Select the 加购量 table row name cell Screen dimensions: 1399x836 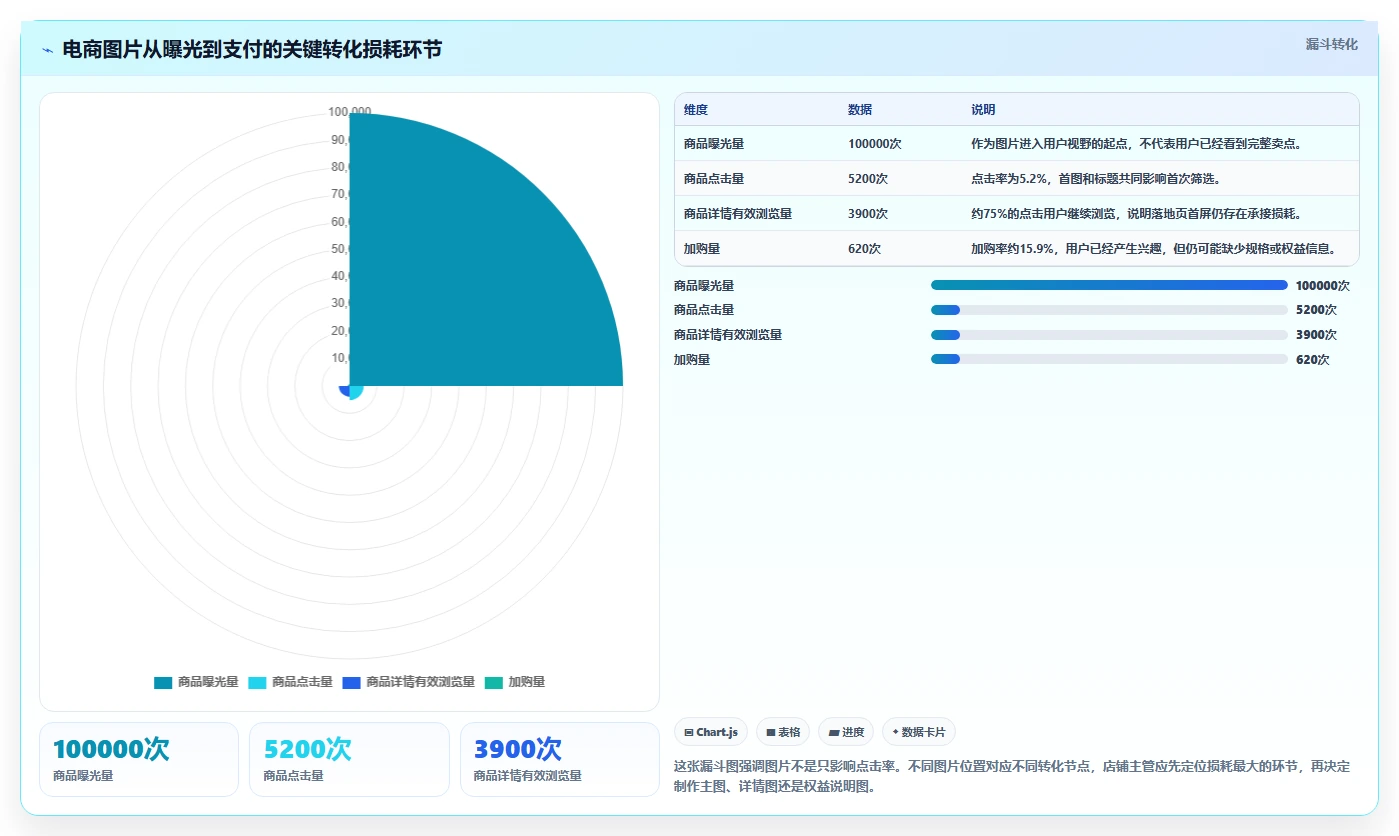[702, 249]
